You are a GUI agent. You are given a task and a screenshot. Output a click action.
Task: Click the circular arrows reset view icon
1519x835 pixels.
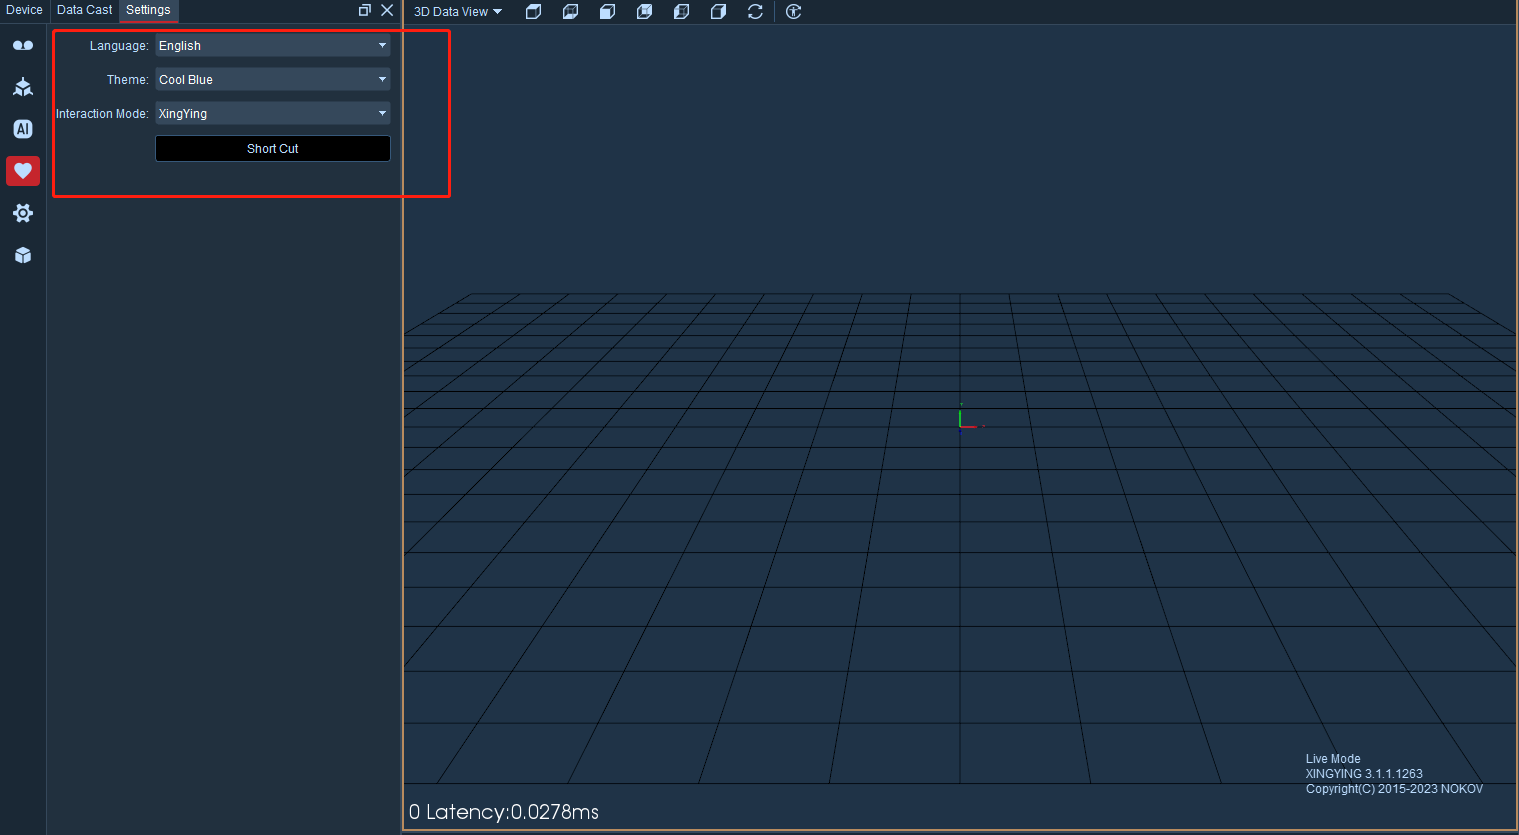755,12
